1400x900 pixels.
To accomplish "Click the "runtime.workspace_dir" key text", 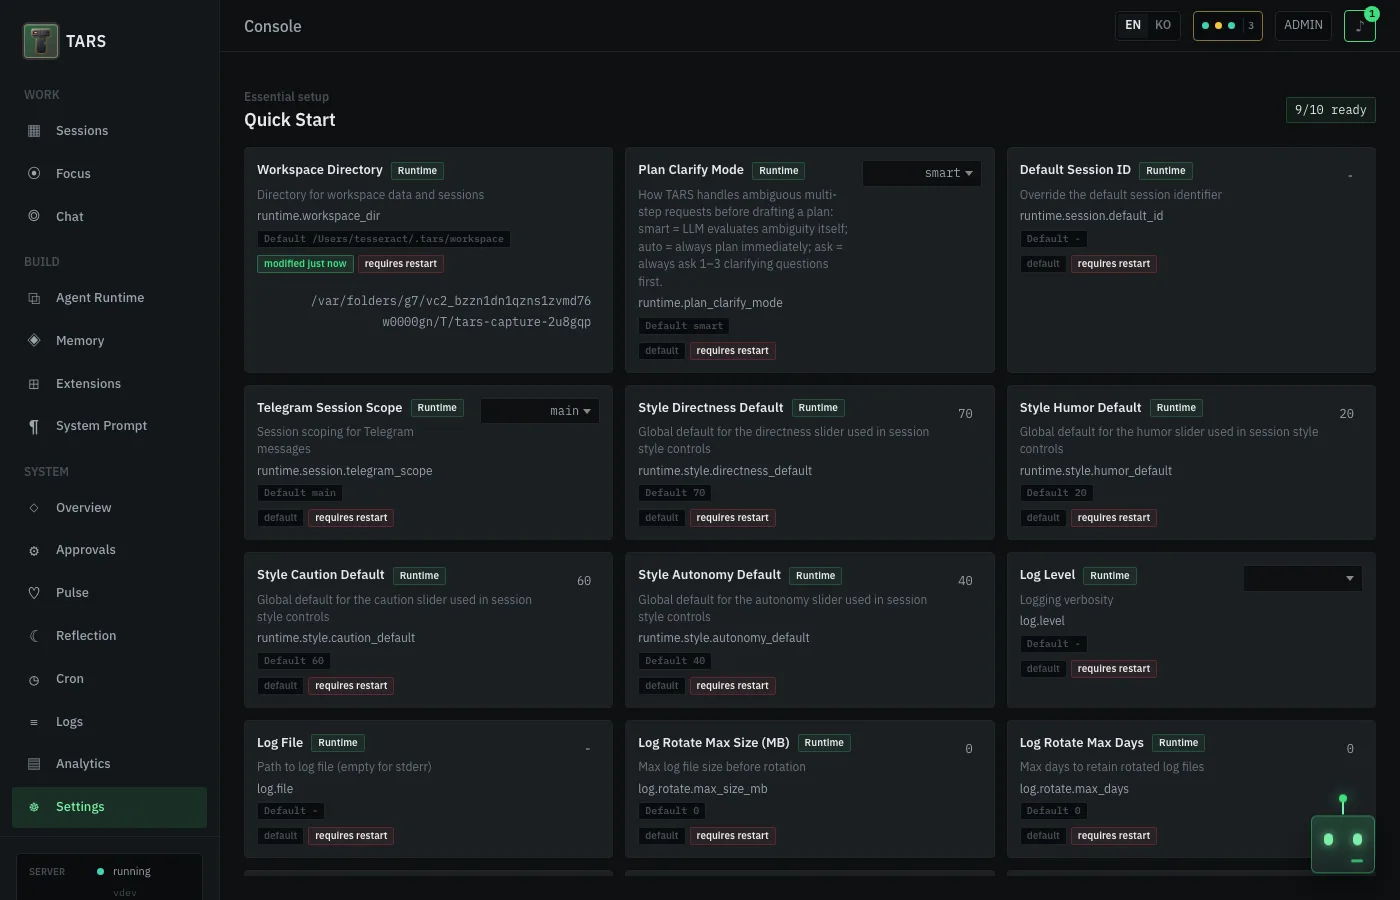I will (x=318, y=216).
